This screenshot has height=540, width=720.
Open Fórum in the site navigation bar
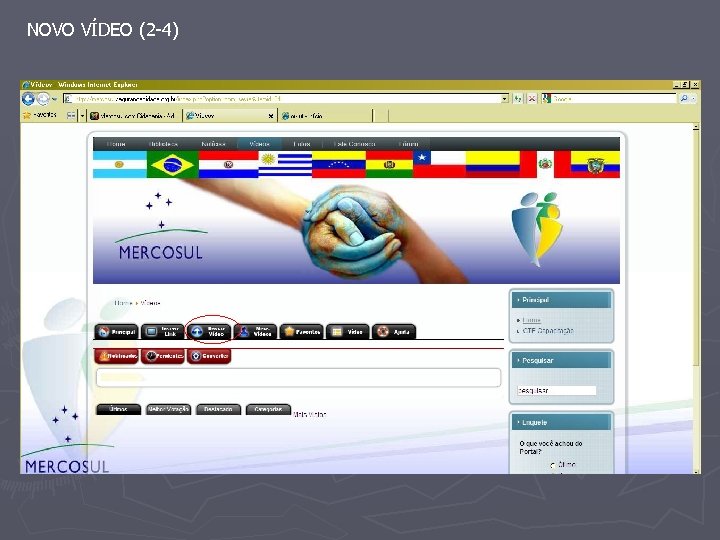408,144
